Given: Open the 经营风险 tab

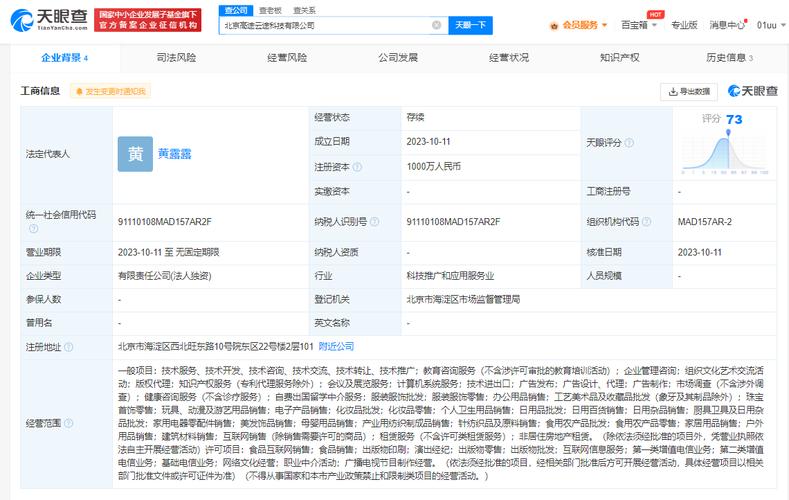Looking at the screenshot, I should [x=287, y=58].
